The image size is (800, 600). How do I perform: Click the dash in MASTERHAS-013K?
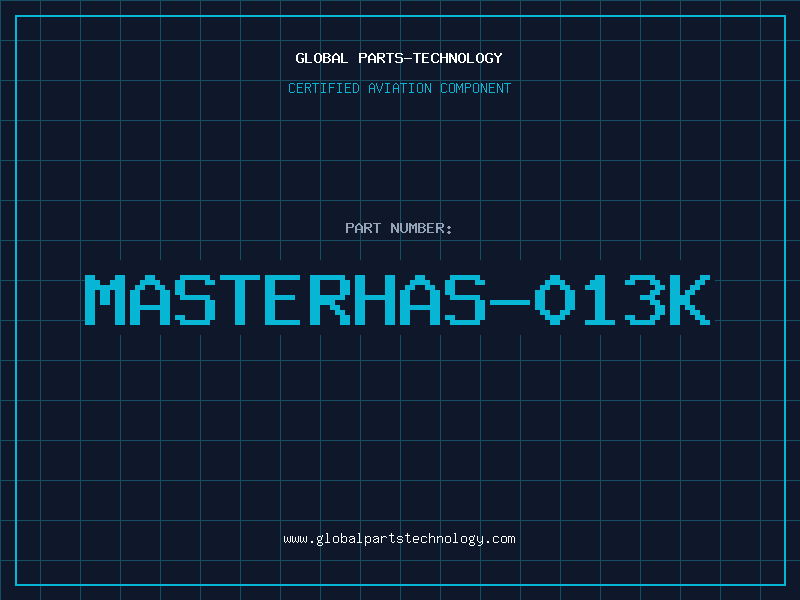[510, 302]
